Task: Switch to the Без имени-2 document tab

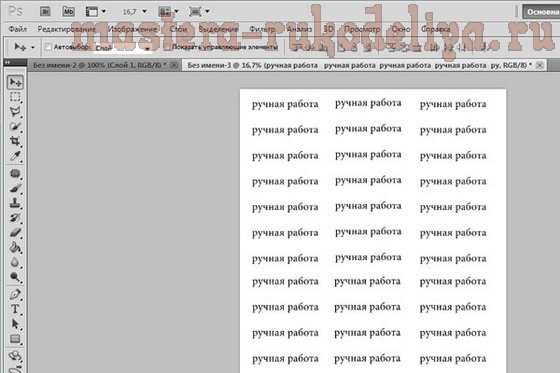Action: tap(100, 65)
